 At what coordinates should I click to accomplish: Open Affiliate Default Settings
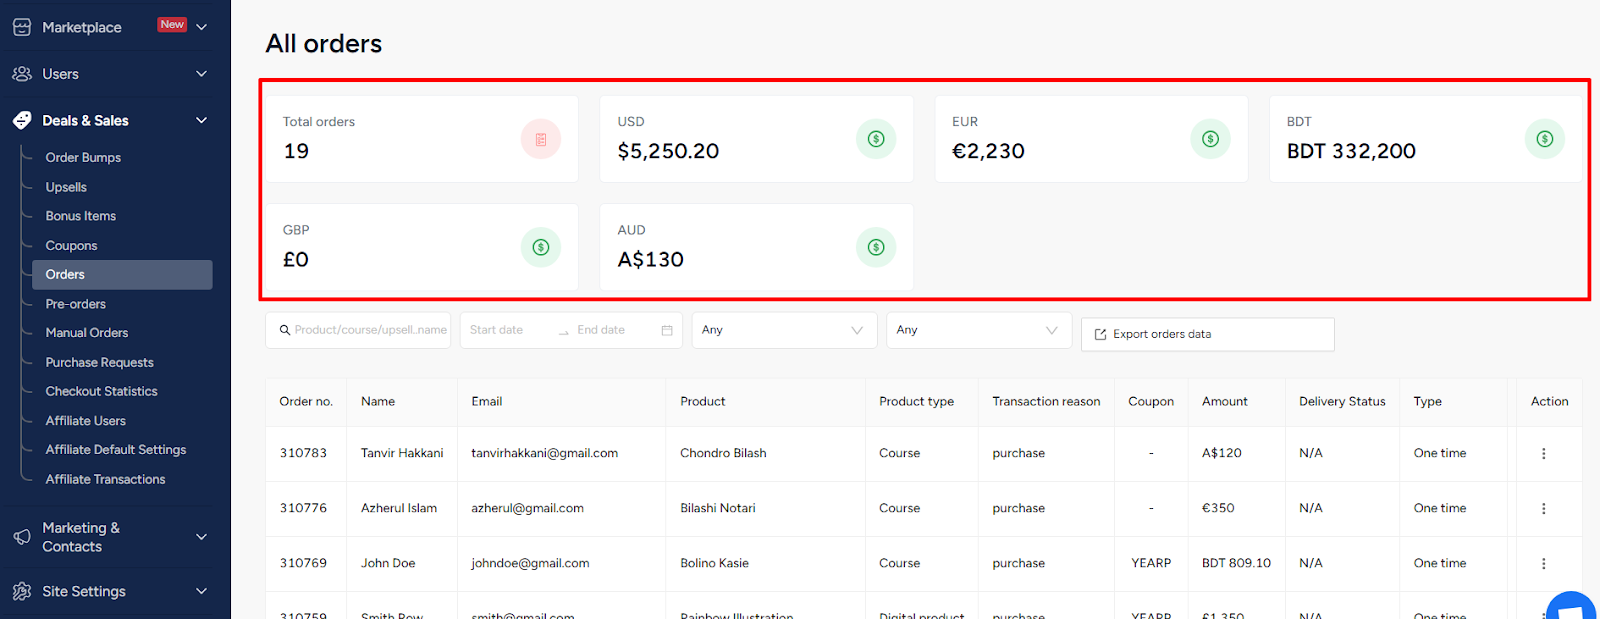116,450
